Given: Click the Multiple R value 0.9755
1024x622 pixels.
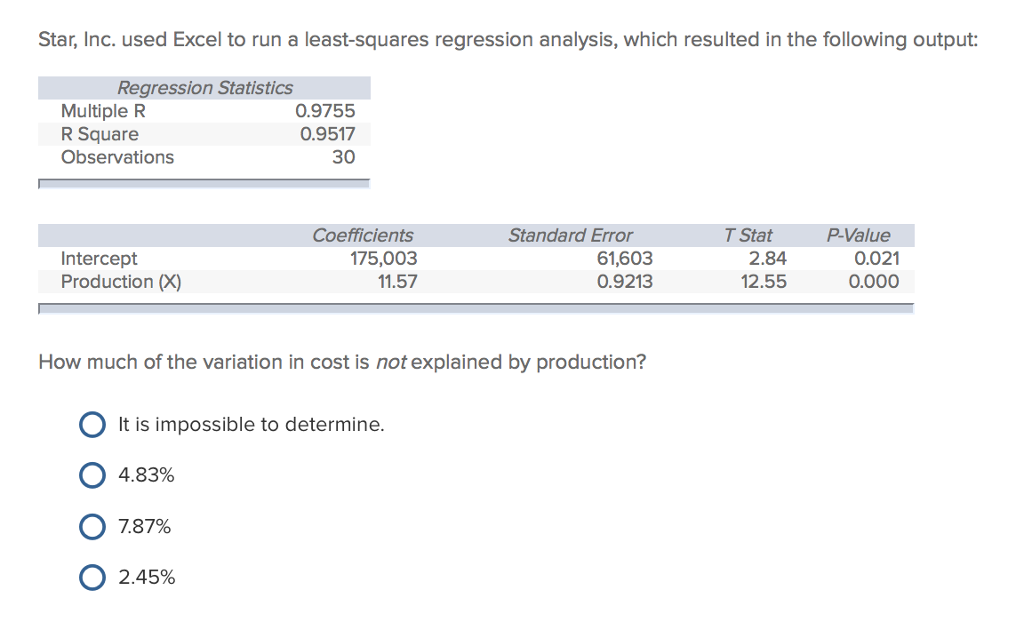Looking at the screenshot, I should coord(325,111).
